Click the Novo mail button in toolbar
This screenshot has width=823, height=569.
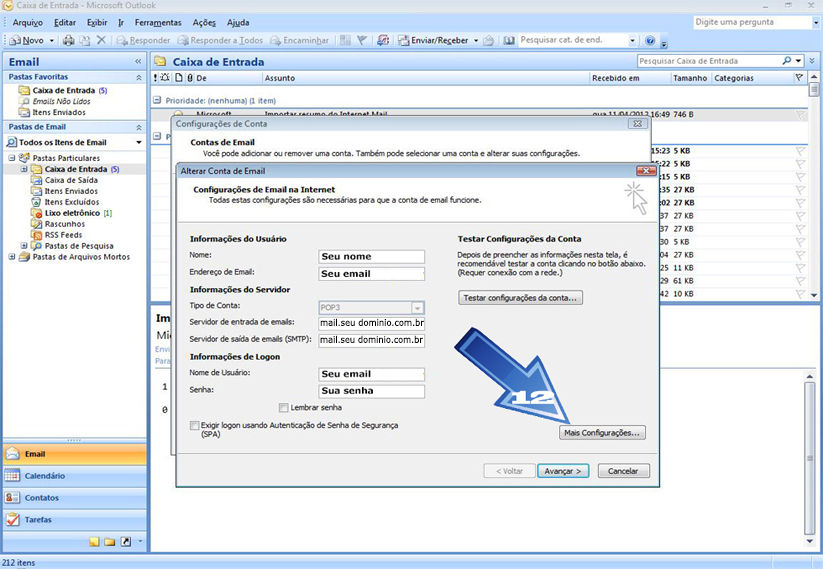click(x=27, y=40)
